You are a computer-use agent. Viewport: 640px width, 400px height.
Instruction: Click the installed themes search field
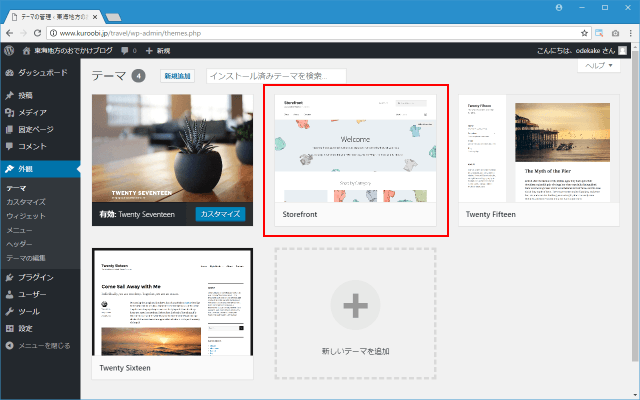pyautogui.click(x=276, y=76)
